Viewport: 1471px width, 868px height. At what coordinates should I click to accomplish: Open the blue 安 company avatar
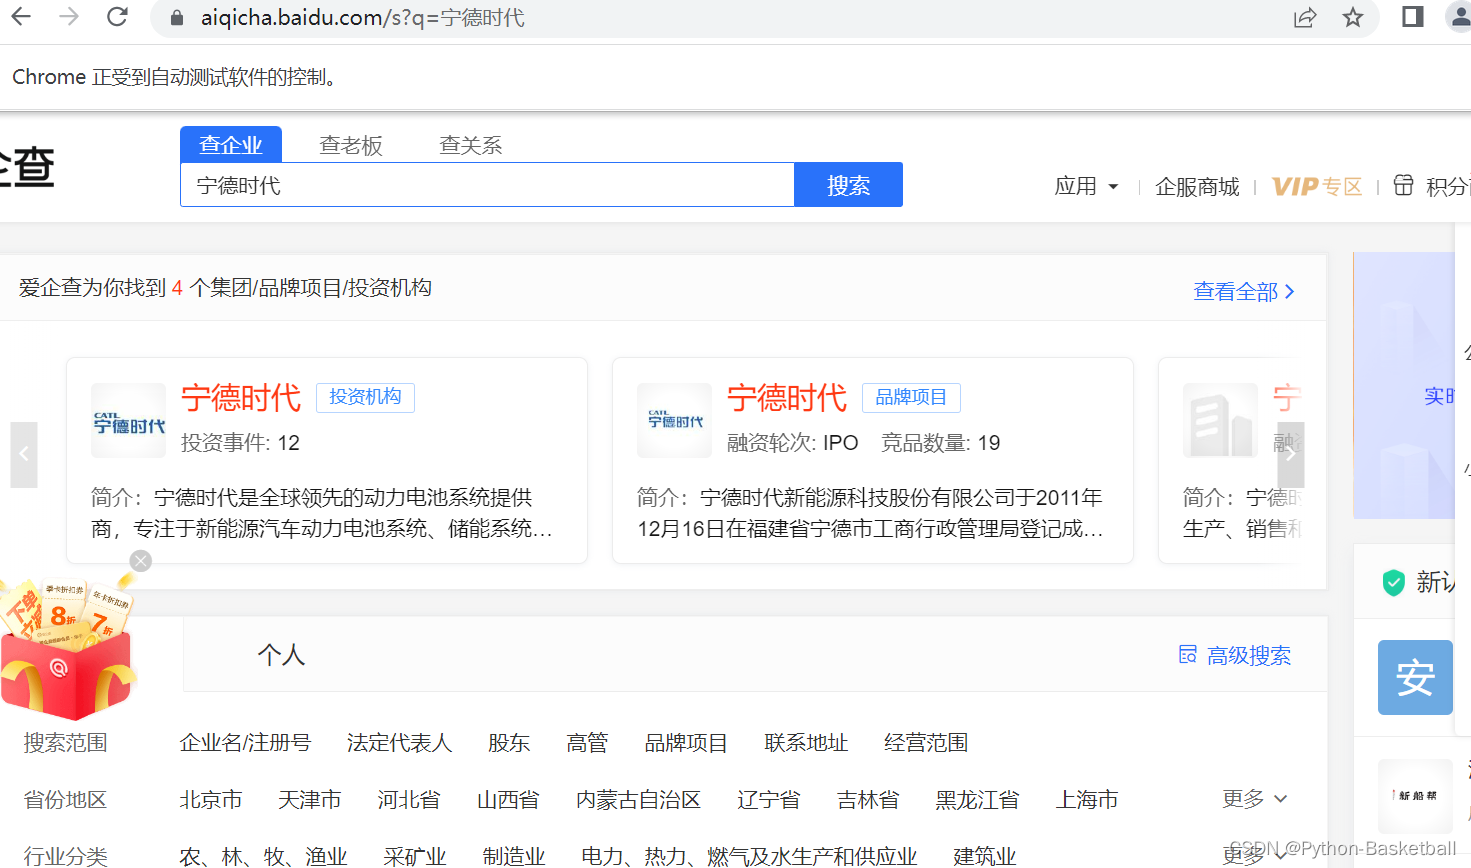[x=1415, y=677]
